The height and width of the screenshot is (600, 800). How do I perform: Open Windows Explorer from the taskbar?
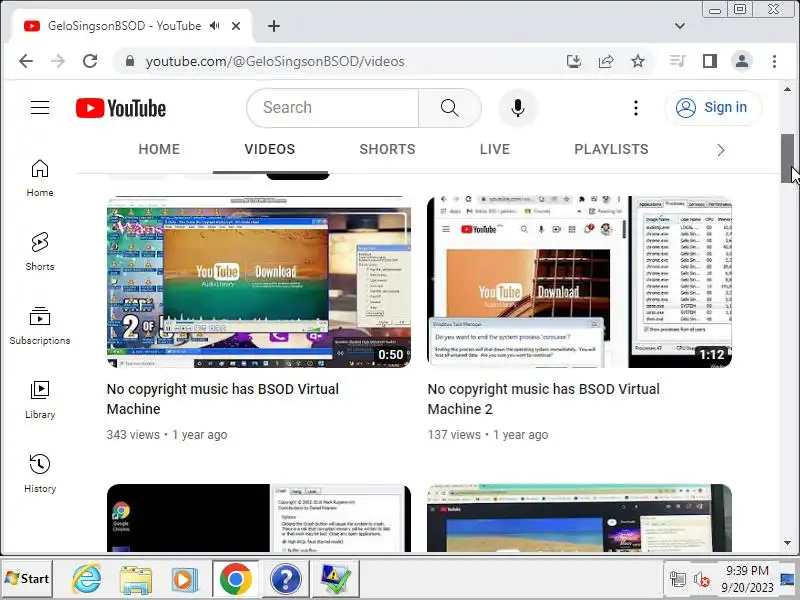136,580
